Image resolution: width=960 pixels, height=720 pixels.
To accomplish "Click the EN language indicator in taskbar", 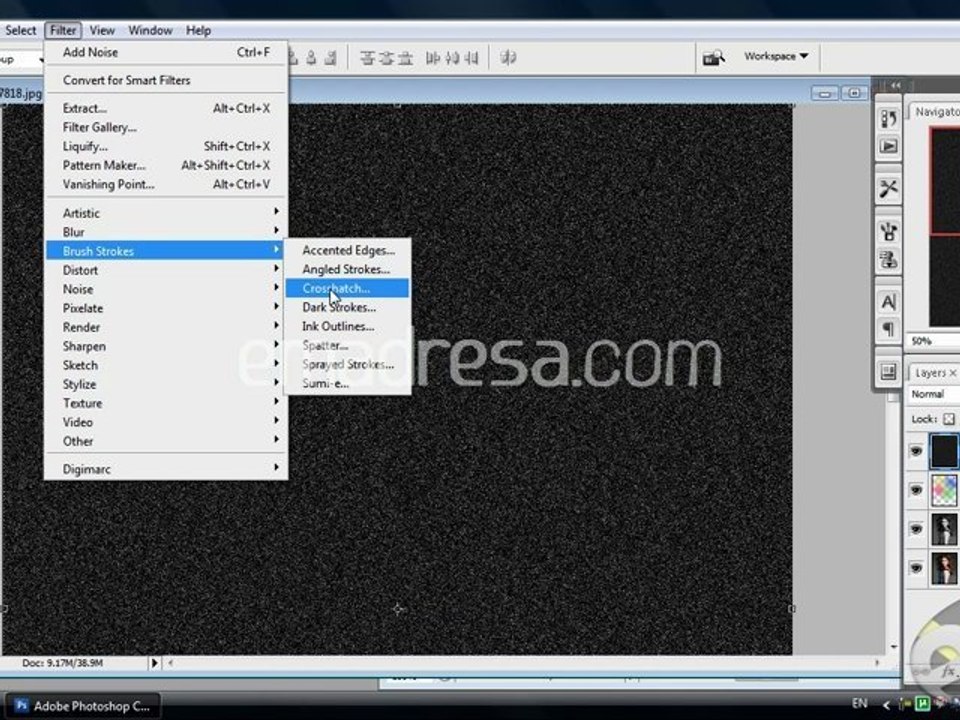I will tap(860, 703).
